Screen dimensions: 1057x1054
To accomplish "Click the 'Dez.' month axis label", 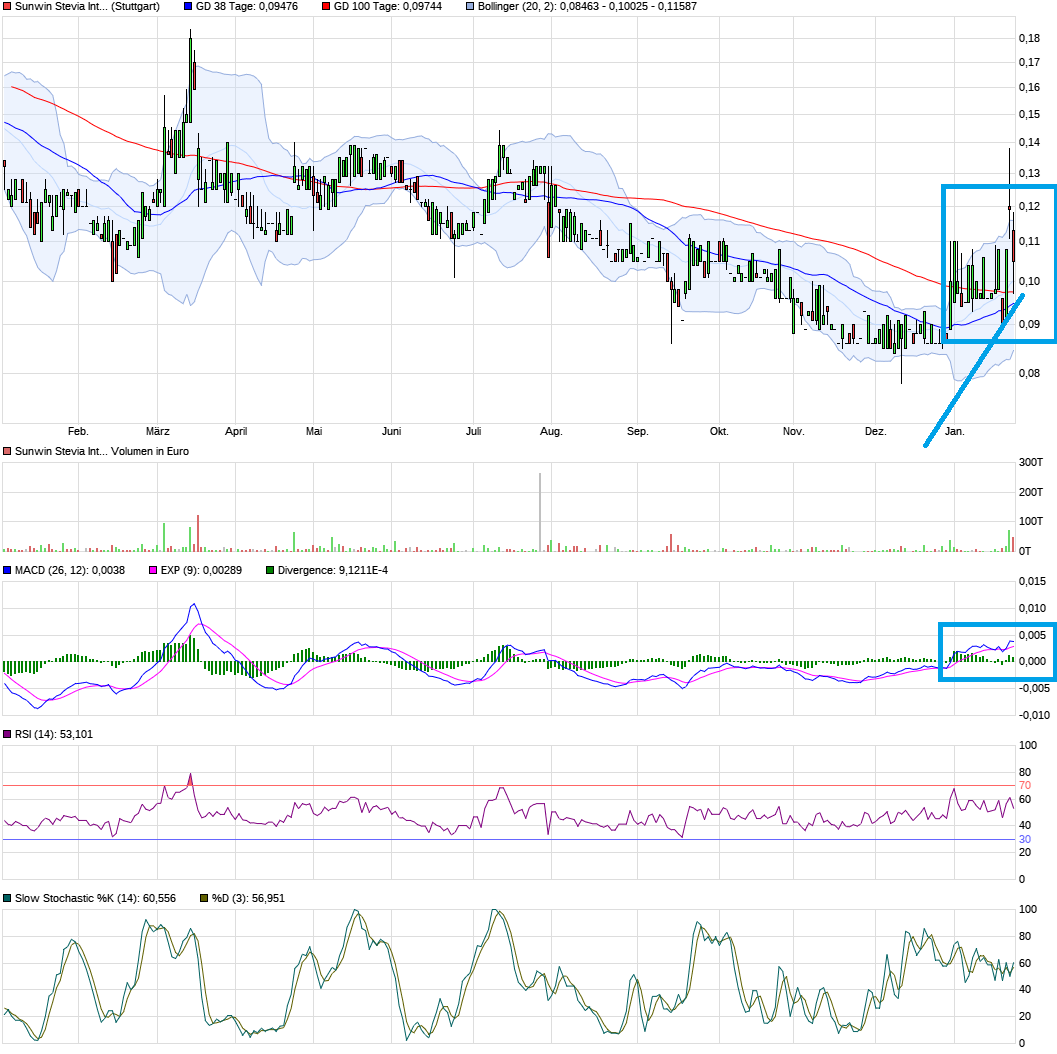I will coord(876,431).
